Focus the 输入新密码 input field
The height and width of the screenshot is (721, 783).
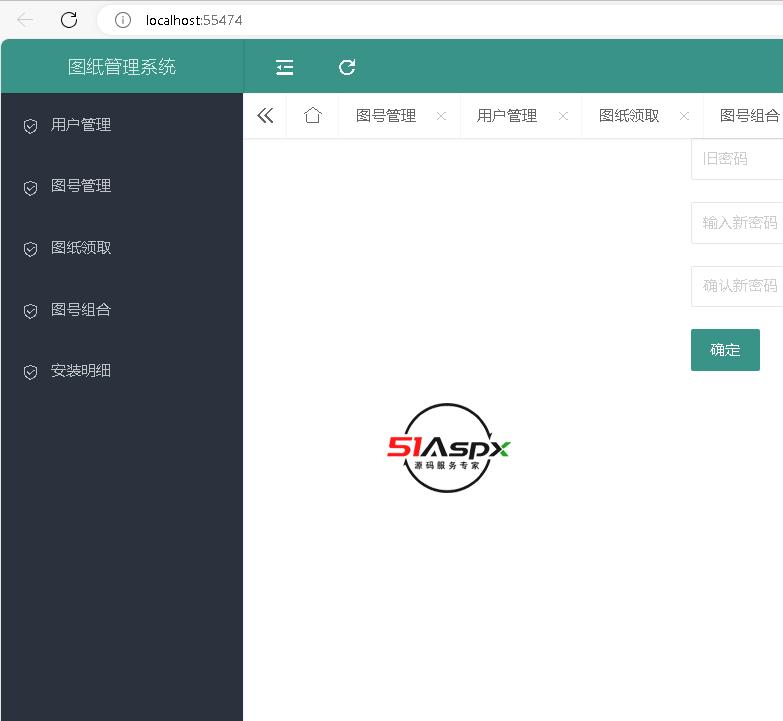tap(737, 223)
